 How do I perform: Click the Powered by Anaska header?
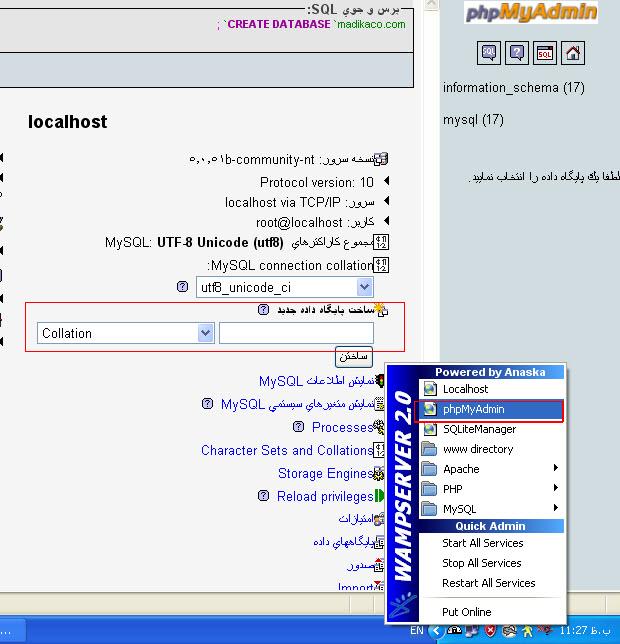[x=490, y=372]
